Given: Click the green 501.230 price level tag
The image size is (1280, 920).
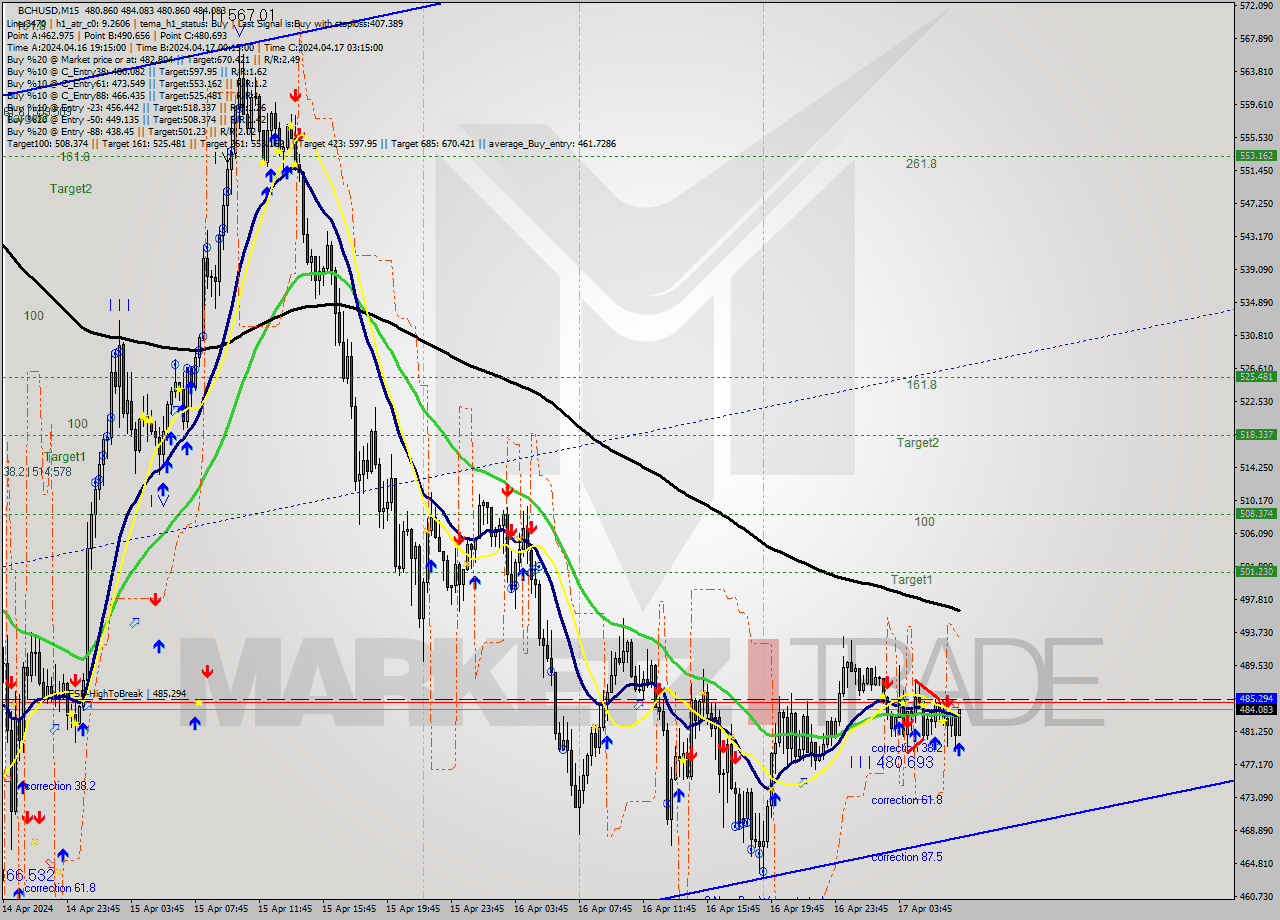Looking at the screenshot, I should tap(1256, 571).
